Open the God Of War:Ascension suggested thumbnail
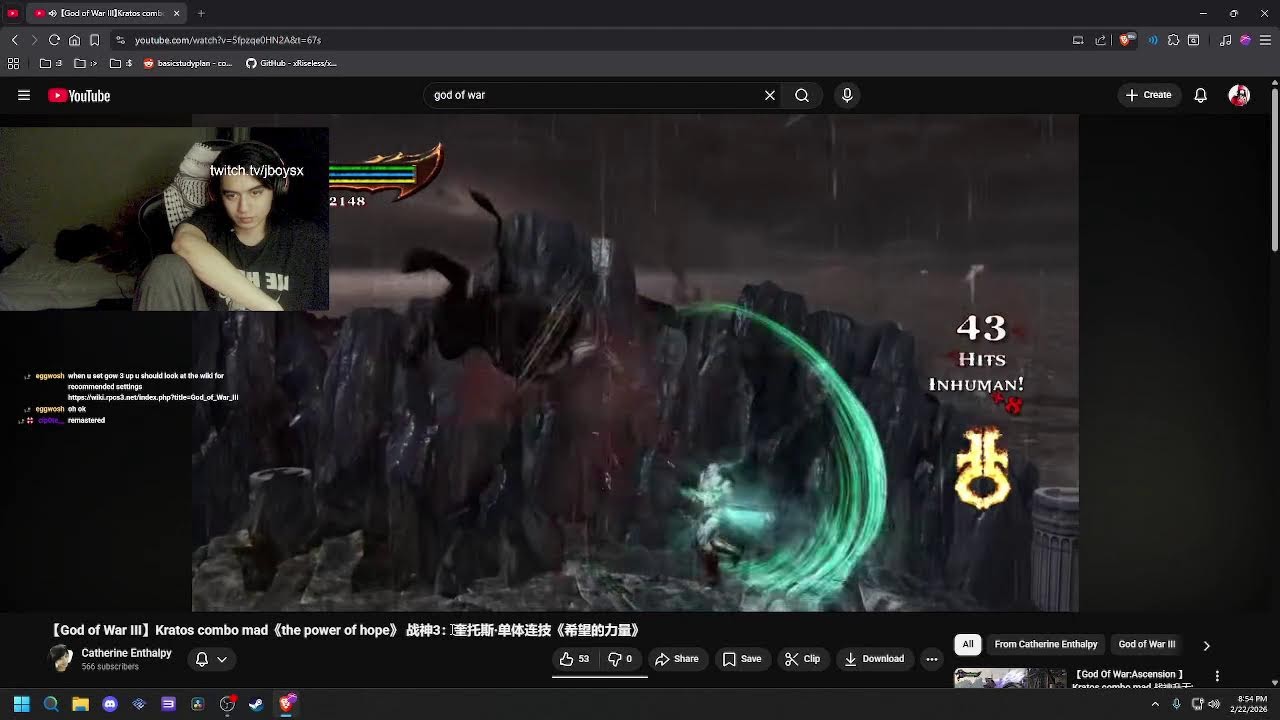Screen dimensions: 1280x720 (x=1010, y=679)
